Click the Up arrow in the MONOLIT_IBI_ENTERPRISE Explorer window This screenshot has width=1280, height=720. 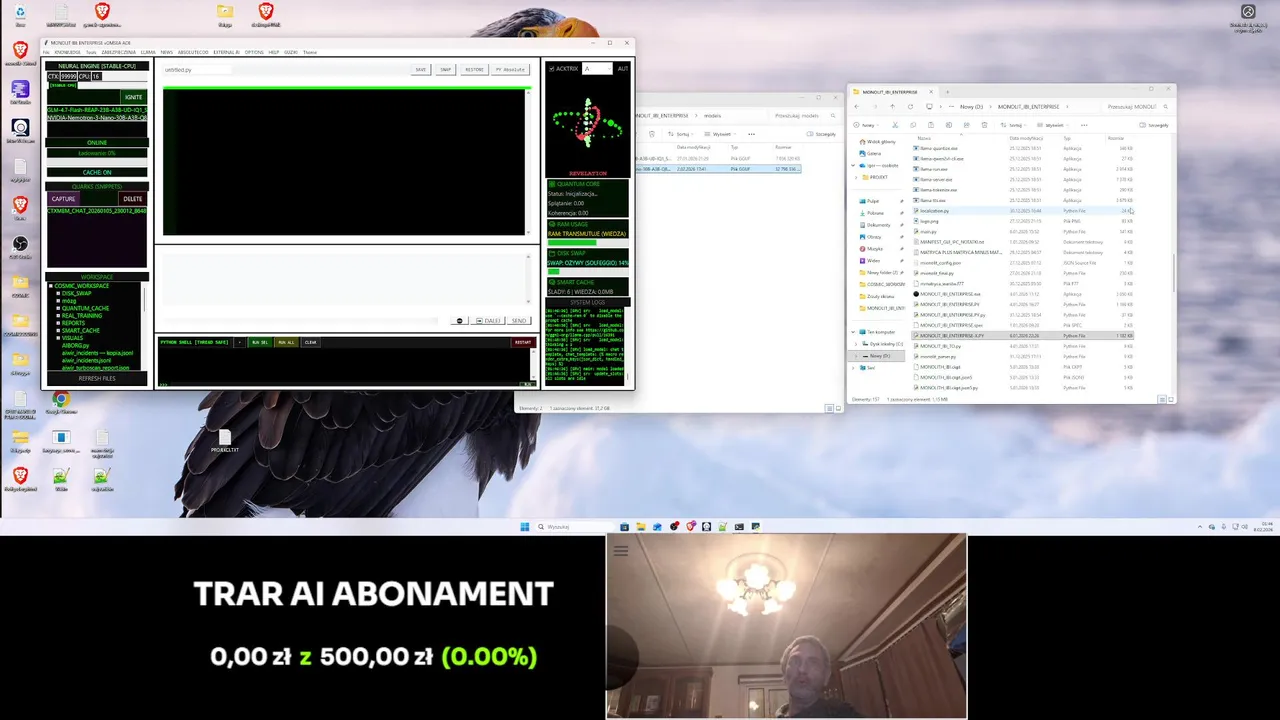[893, 107]
